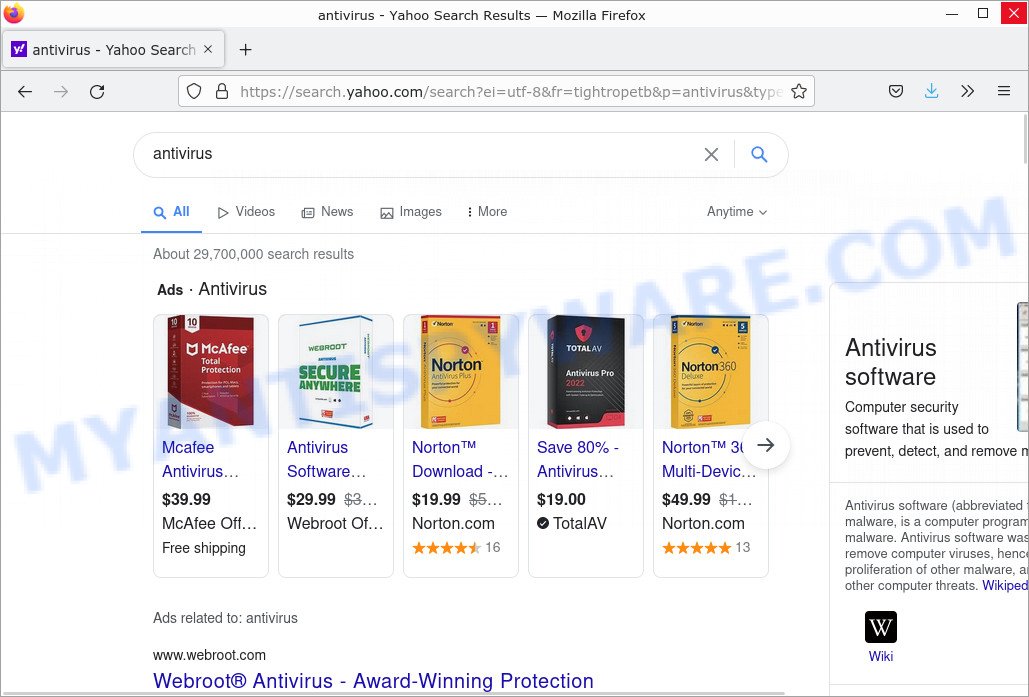Switch to Videos results
This screenshot has width=1029, height=697.
(246, 212)
